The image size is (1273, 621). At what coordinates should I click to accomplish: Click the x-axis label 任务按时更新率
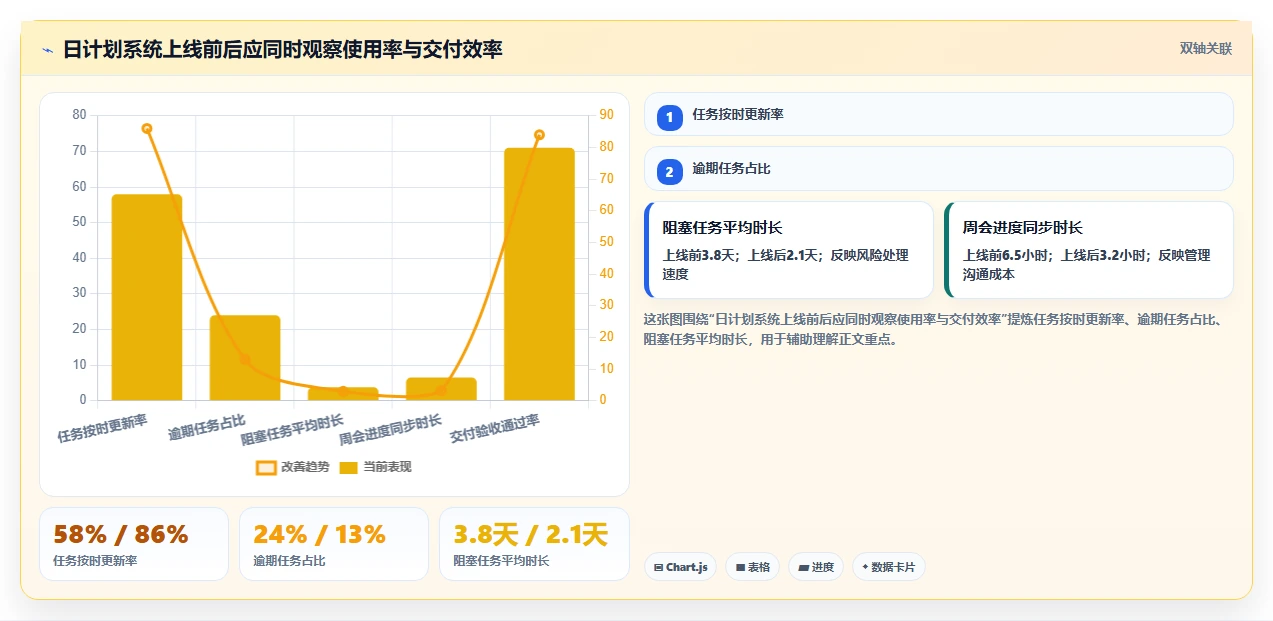[x=102, y=428]
